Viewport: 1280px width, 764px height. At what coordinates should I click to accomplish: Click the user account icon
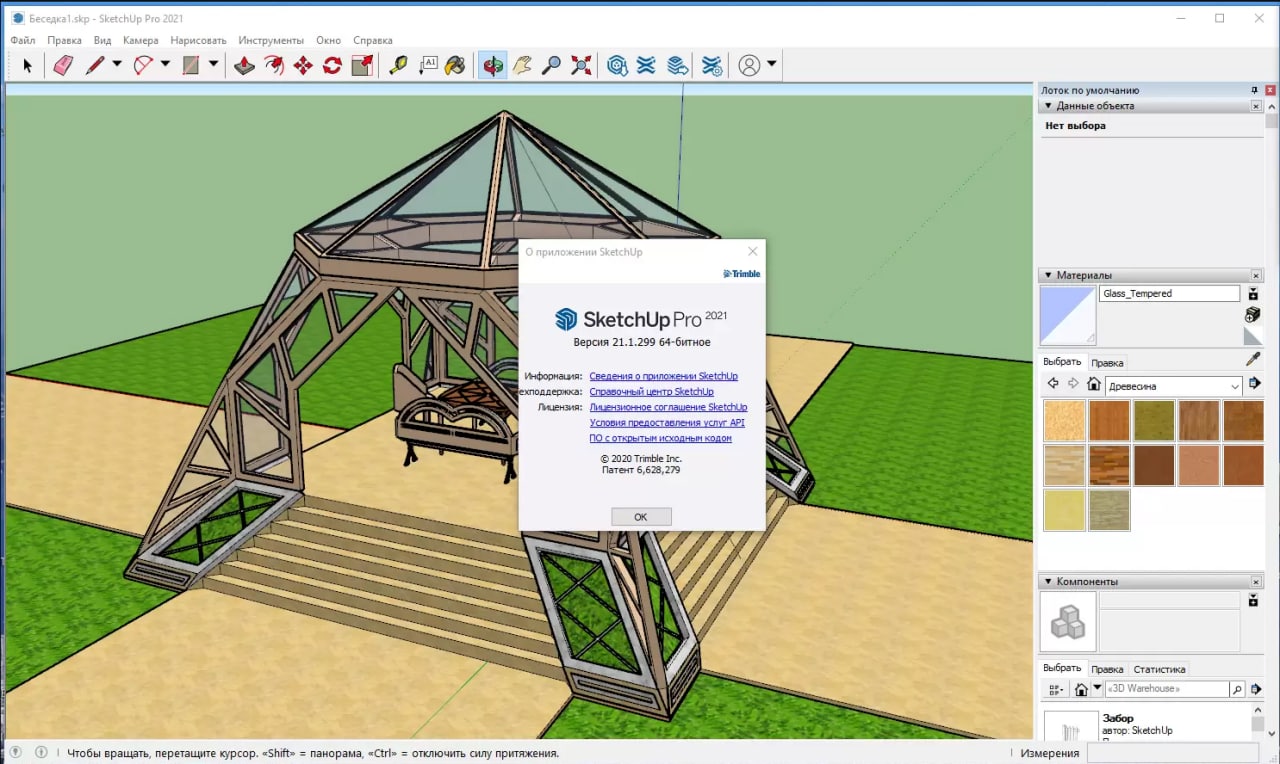pyautogui.click(x=749, y=66)
